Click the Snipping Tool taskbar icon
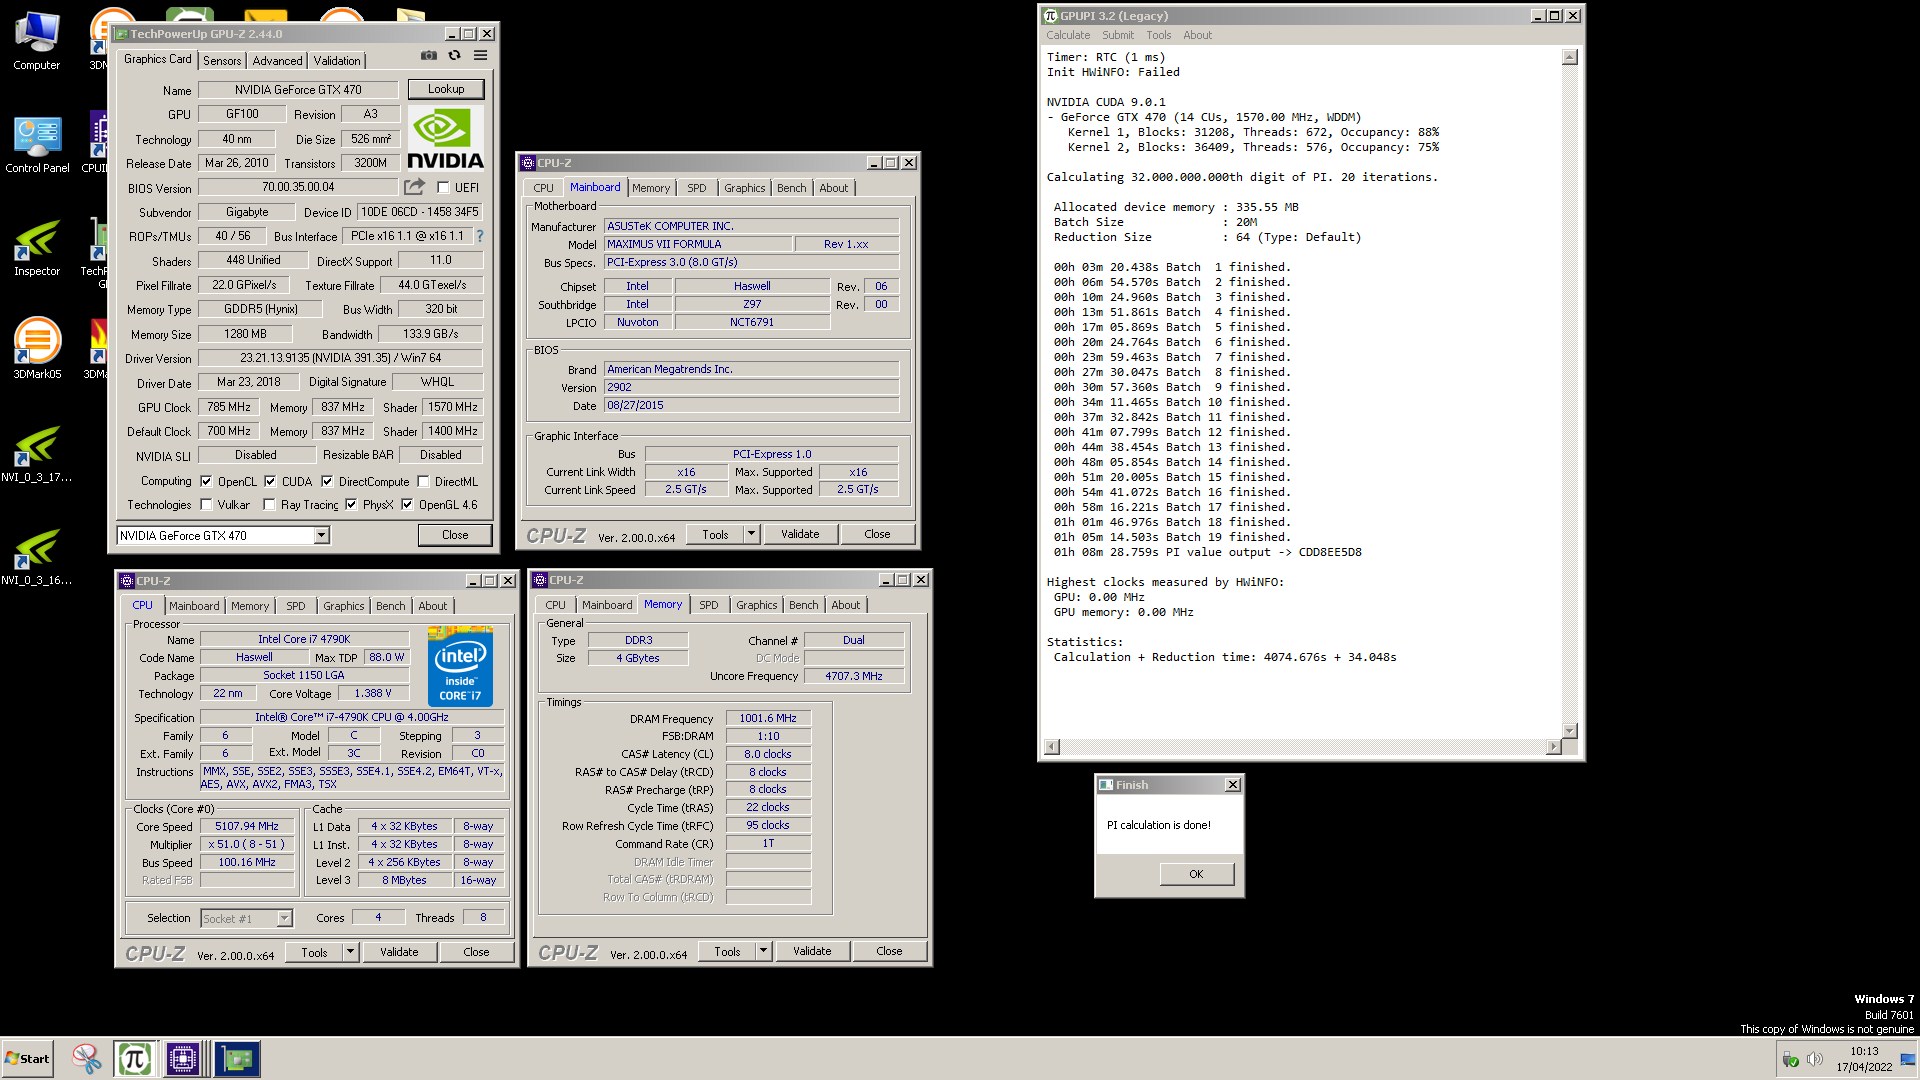Viewport: 1920px width, 1080px height. coord(87,1059)
